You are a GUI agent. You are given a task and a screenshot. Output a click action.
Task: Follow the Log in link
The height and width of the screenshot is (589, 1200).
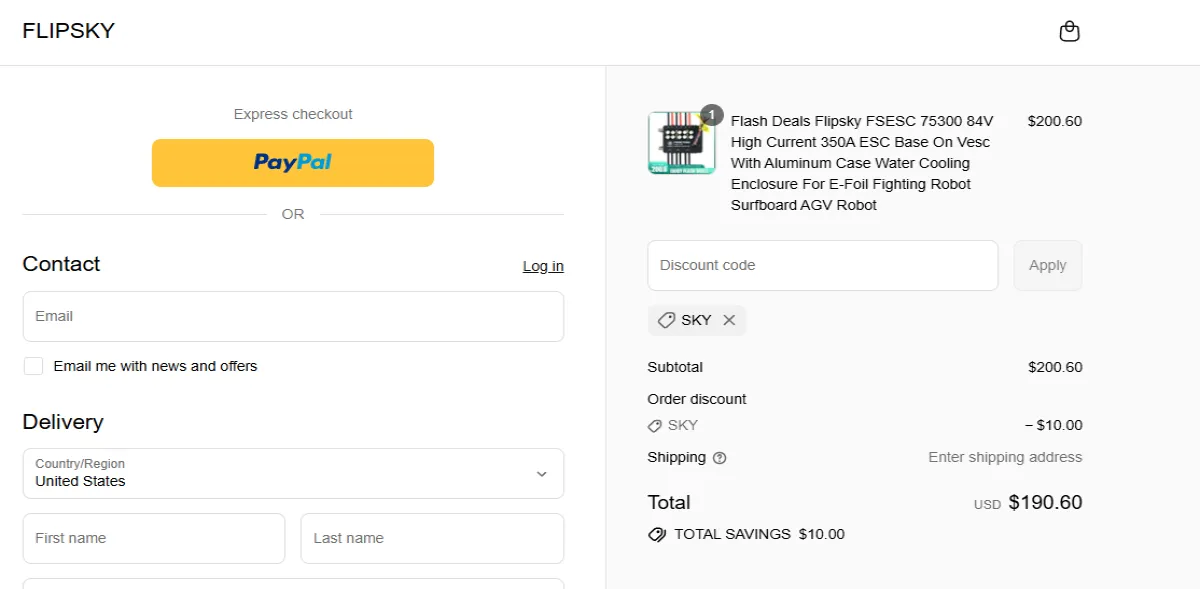click(543, 266)
